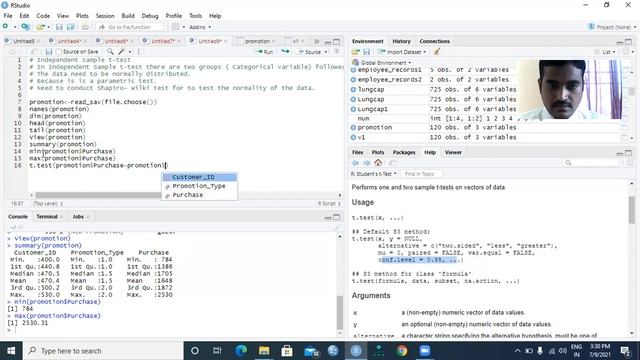This screenshot has height=360, width=640.
Task: Switch to the Packages tab
Action: [x=404, y=153]
